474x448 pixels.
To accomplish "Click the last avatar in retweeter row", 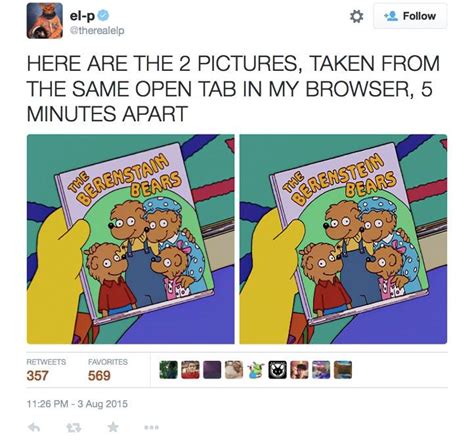I will point(343,370).
